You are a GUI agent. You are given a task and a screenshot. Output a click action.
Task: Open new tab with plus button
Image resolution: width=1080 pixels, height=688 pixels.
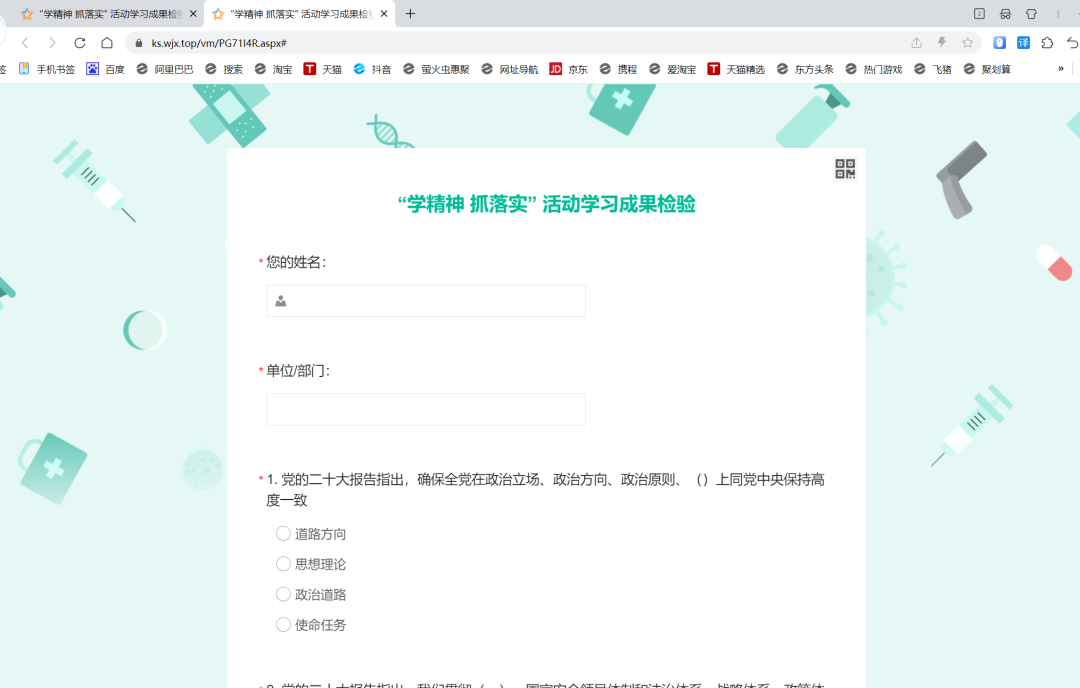click(410, 14)
